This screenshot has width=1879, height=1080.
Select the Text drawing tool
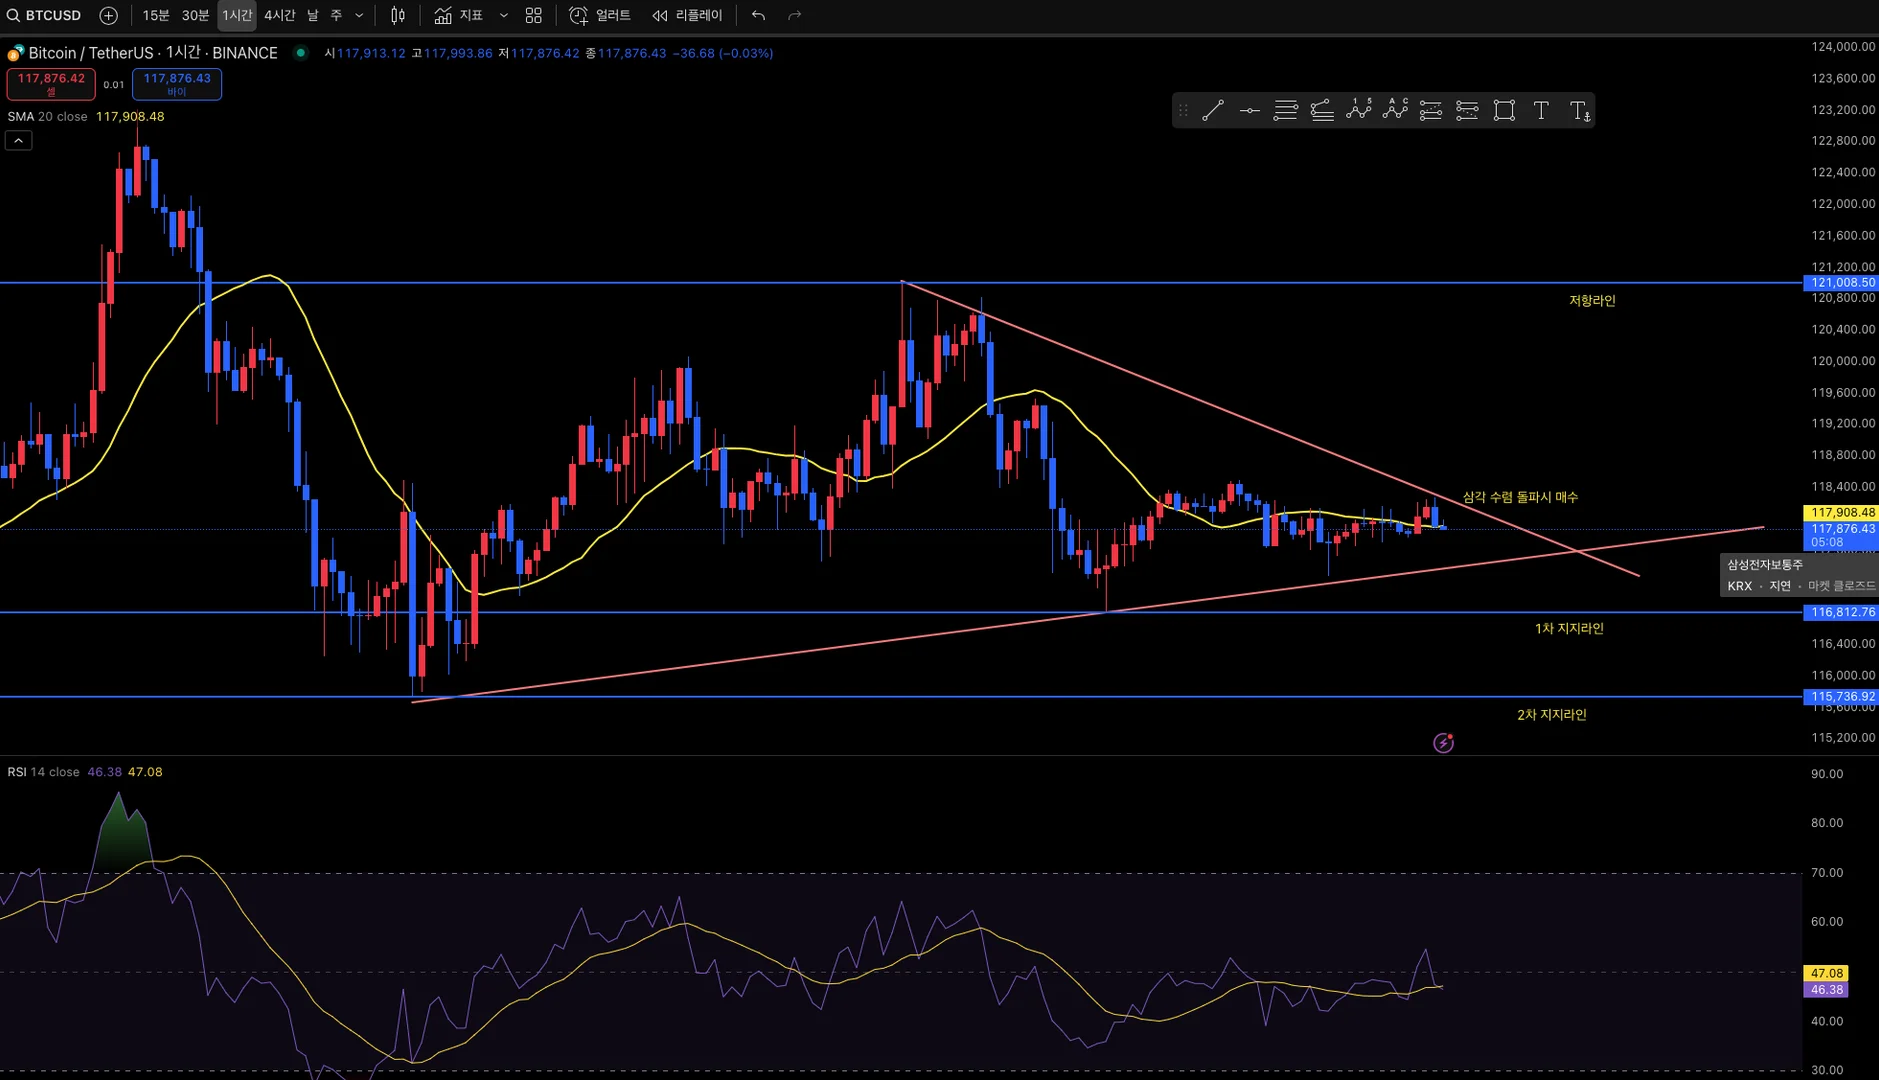[x=1541, y=111]
